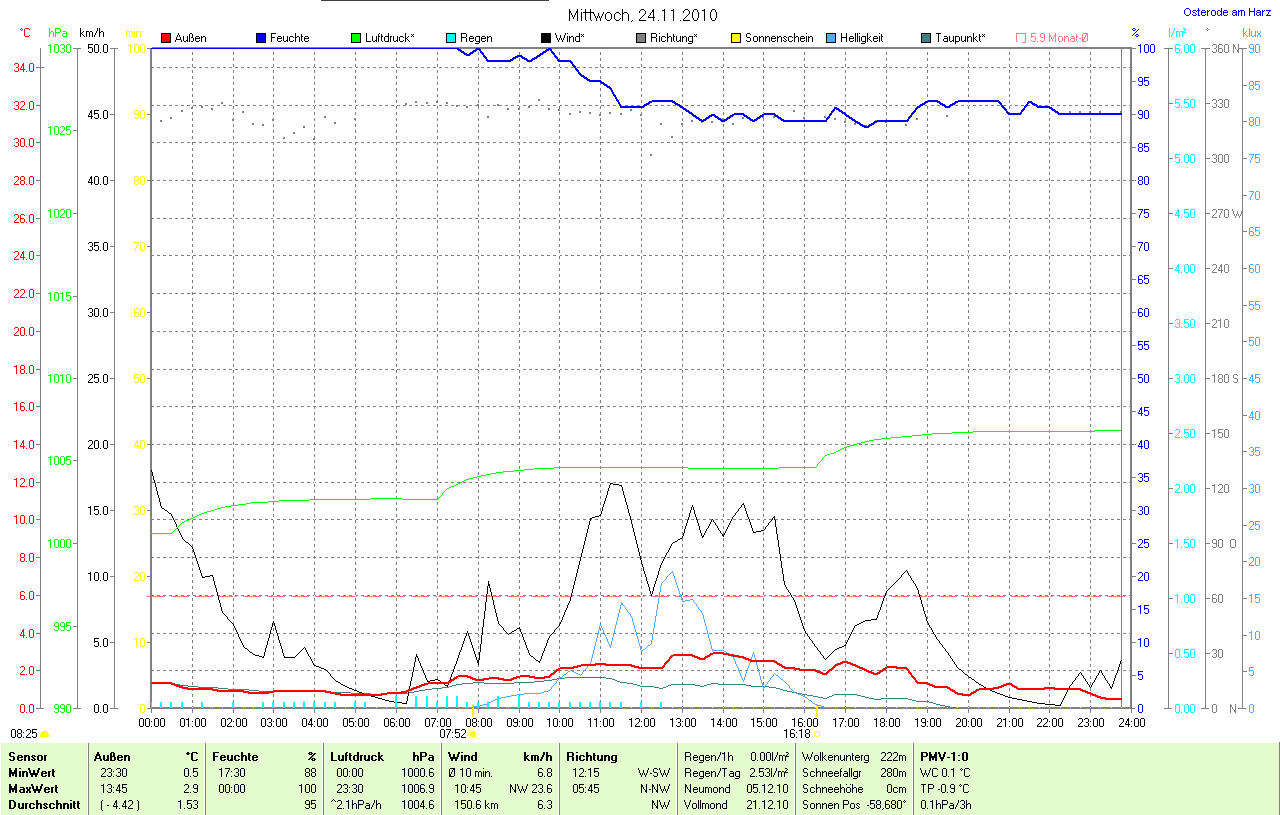Click the 12:00 time axis label
This screenshot has width=1280, height=815.
(x=641, y=721)
